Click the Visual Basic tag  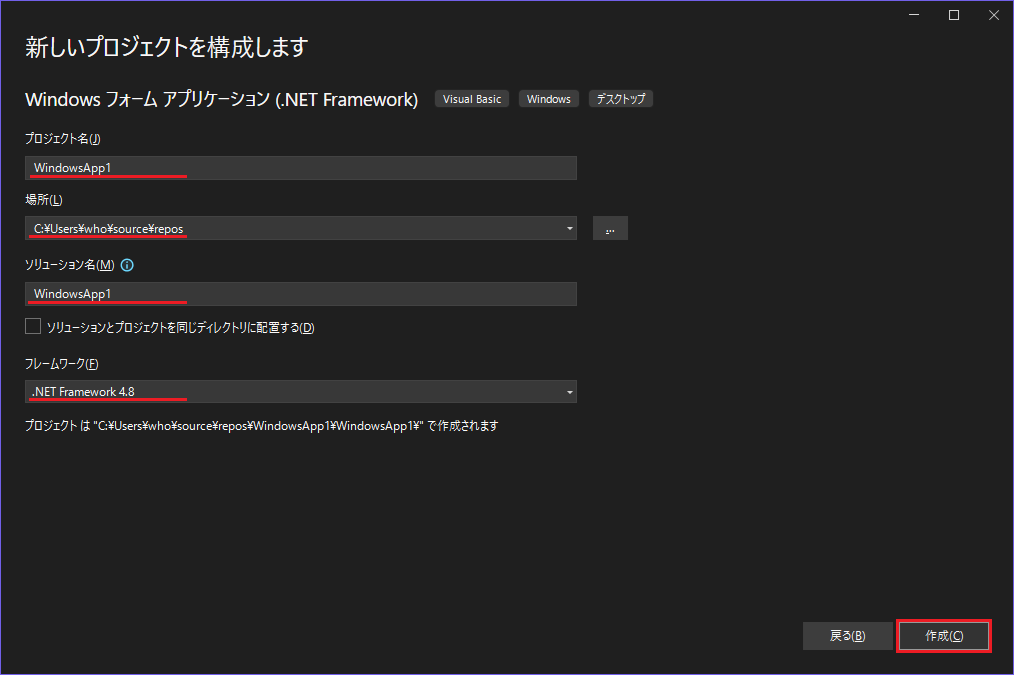tap(472, 99)
